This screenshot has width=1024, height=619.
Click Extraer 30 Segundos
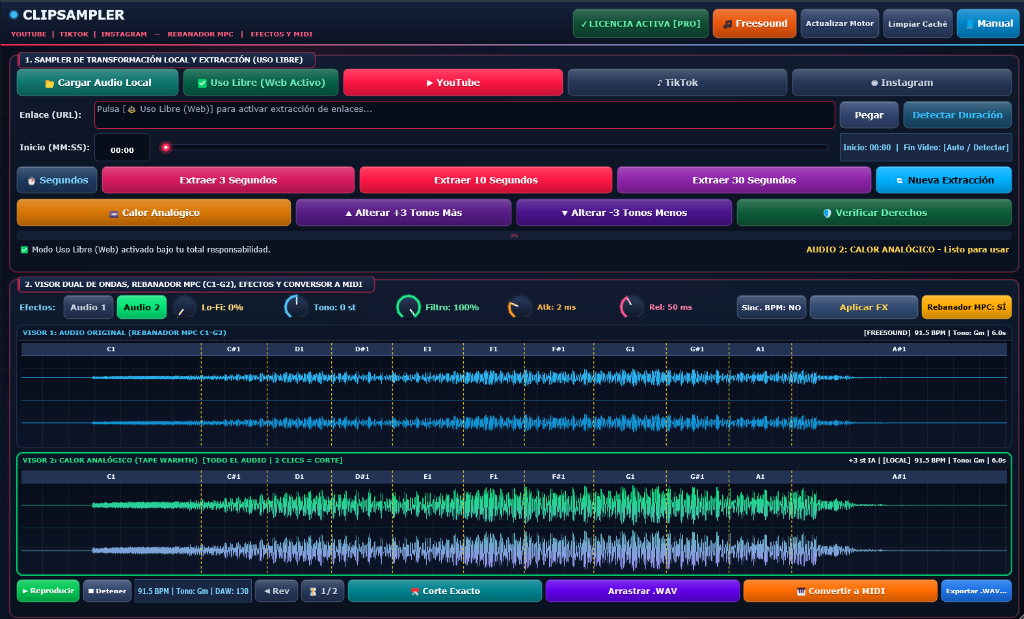pos(744,180)
